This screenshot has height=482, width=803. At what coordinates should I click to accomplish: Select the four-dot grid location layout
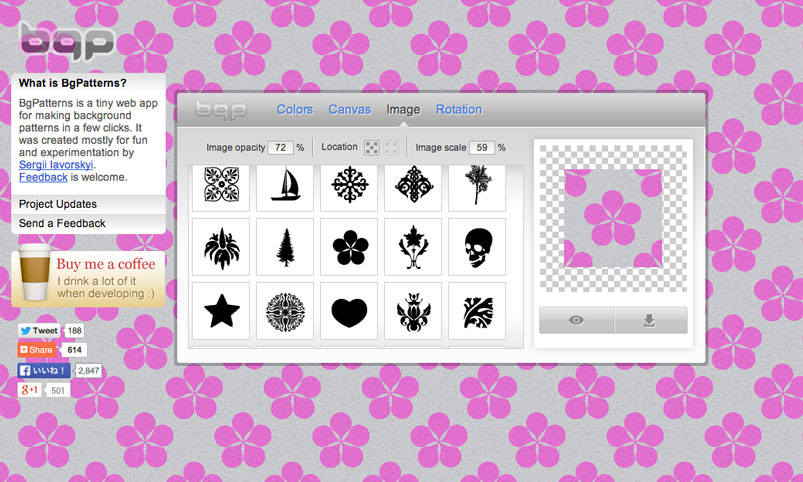point(390,148)
